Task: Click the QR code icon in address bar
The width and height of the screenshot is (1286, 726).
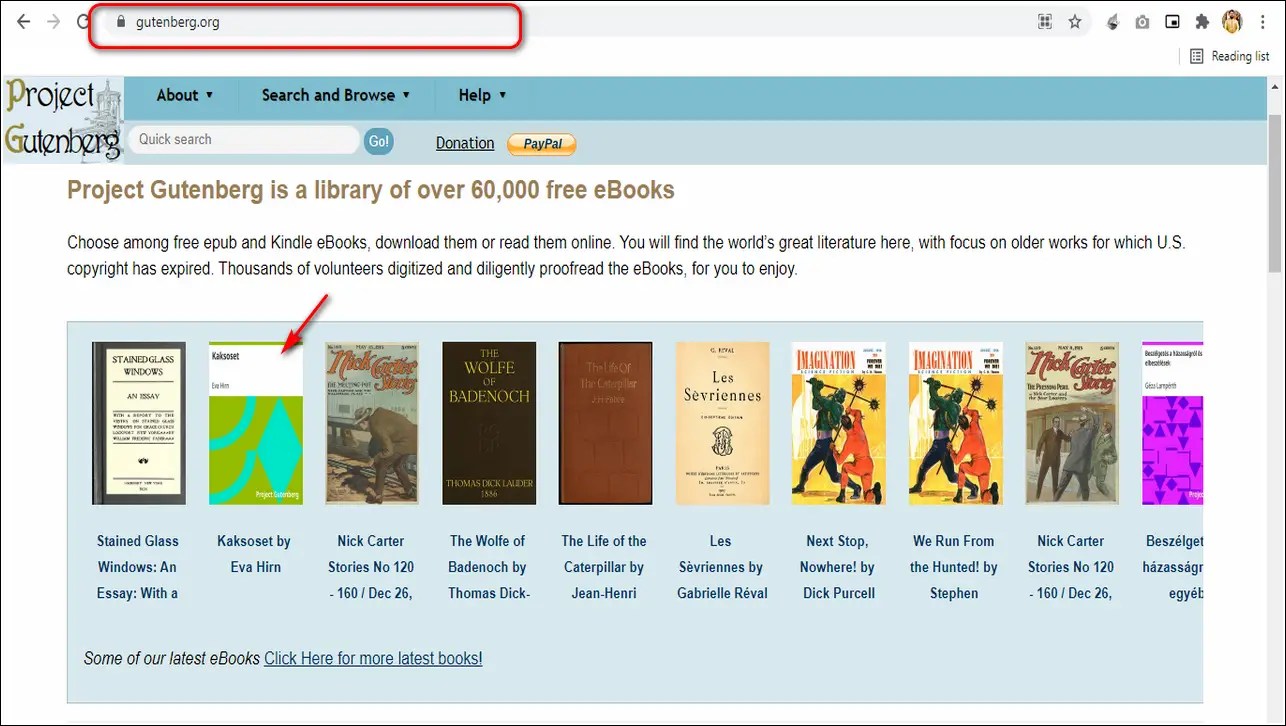Action: tap(1045, 22)
